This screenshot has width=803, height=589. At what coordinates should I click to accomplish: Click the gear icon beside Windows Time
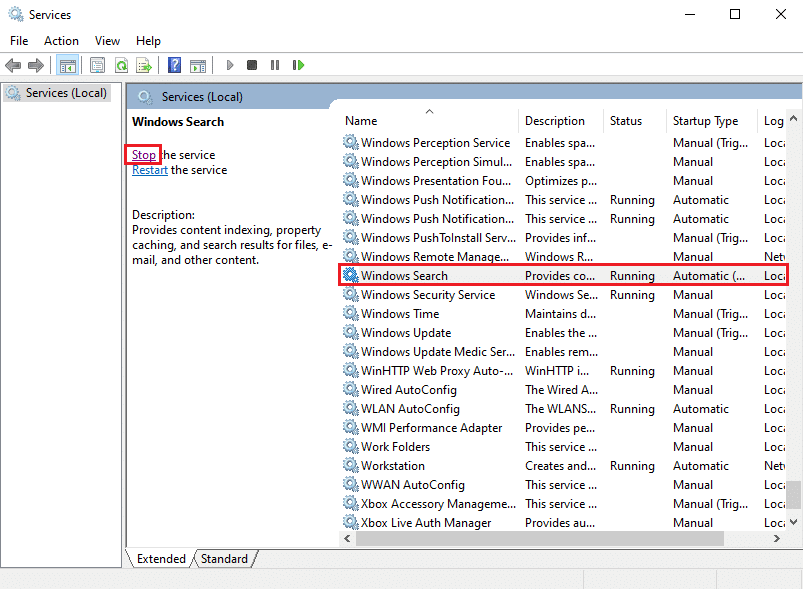pyautogui.click(x=350, y=313)
